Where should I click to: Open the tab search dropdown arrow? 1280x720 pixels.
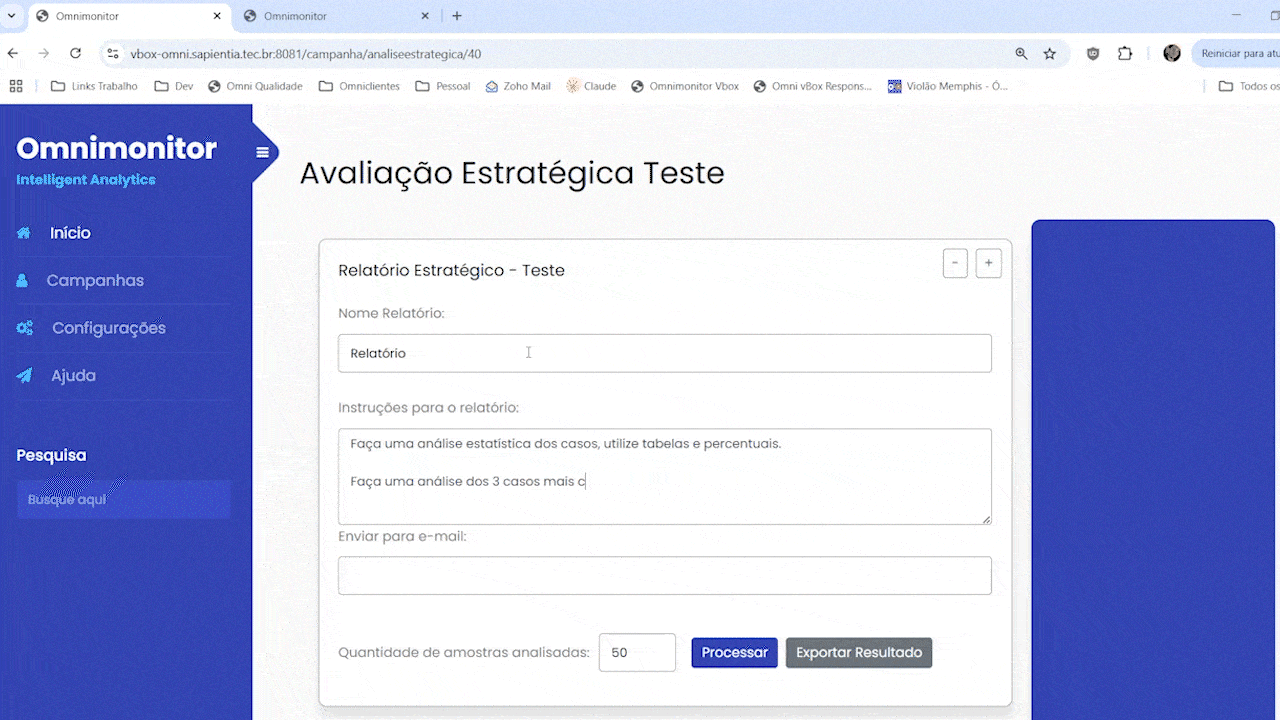point(12,16)
